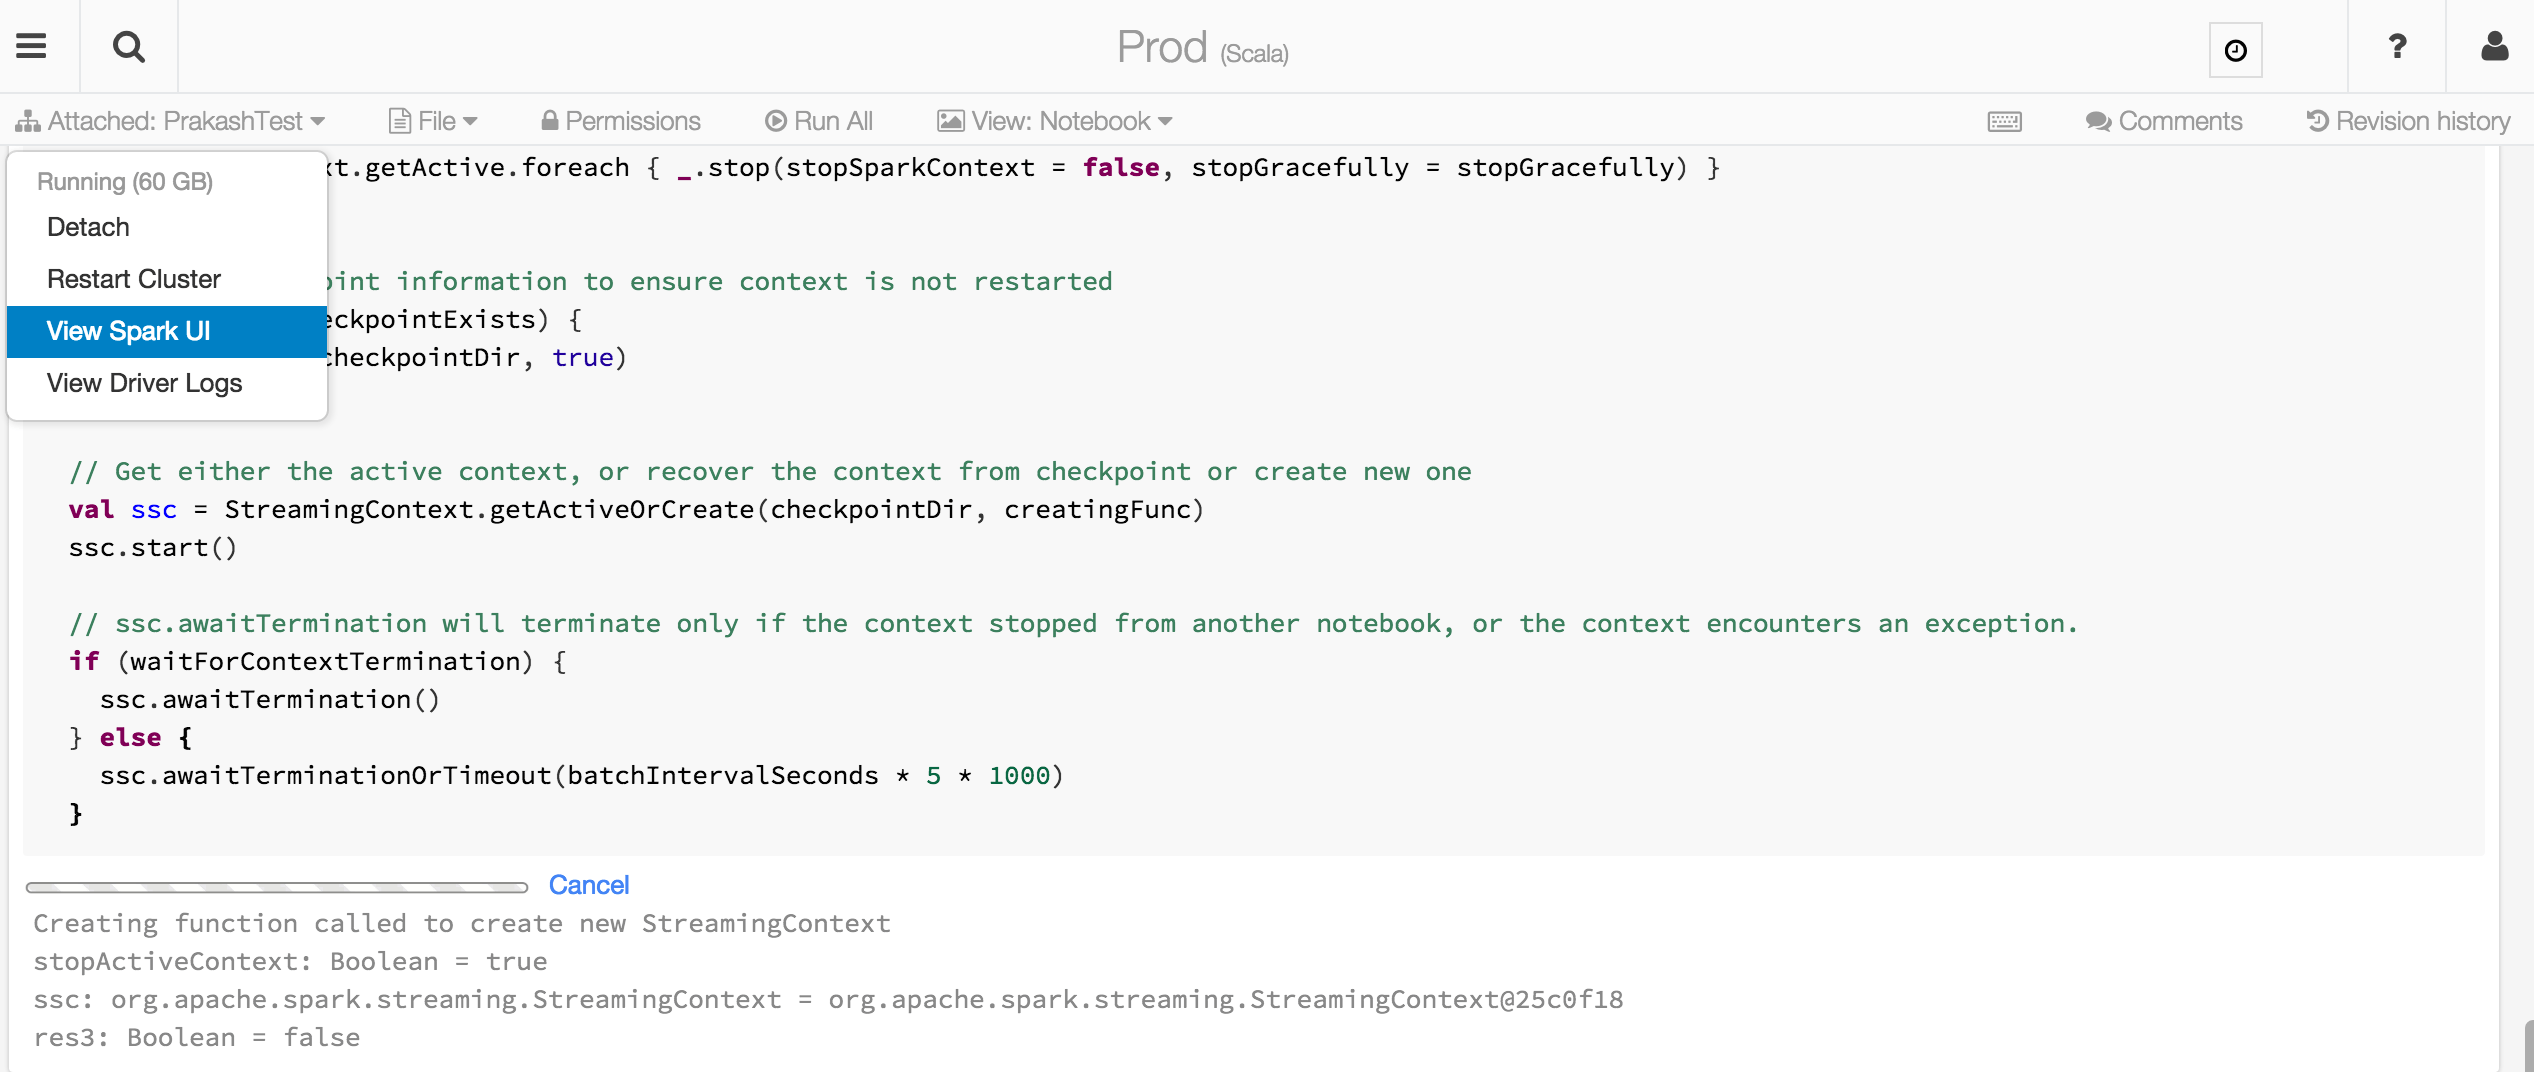Click the notebook title Prod
2534x1072 pixels.
1162,46
